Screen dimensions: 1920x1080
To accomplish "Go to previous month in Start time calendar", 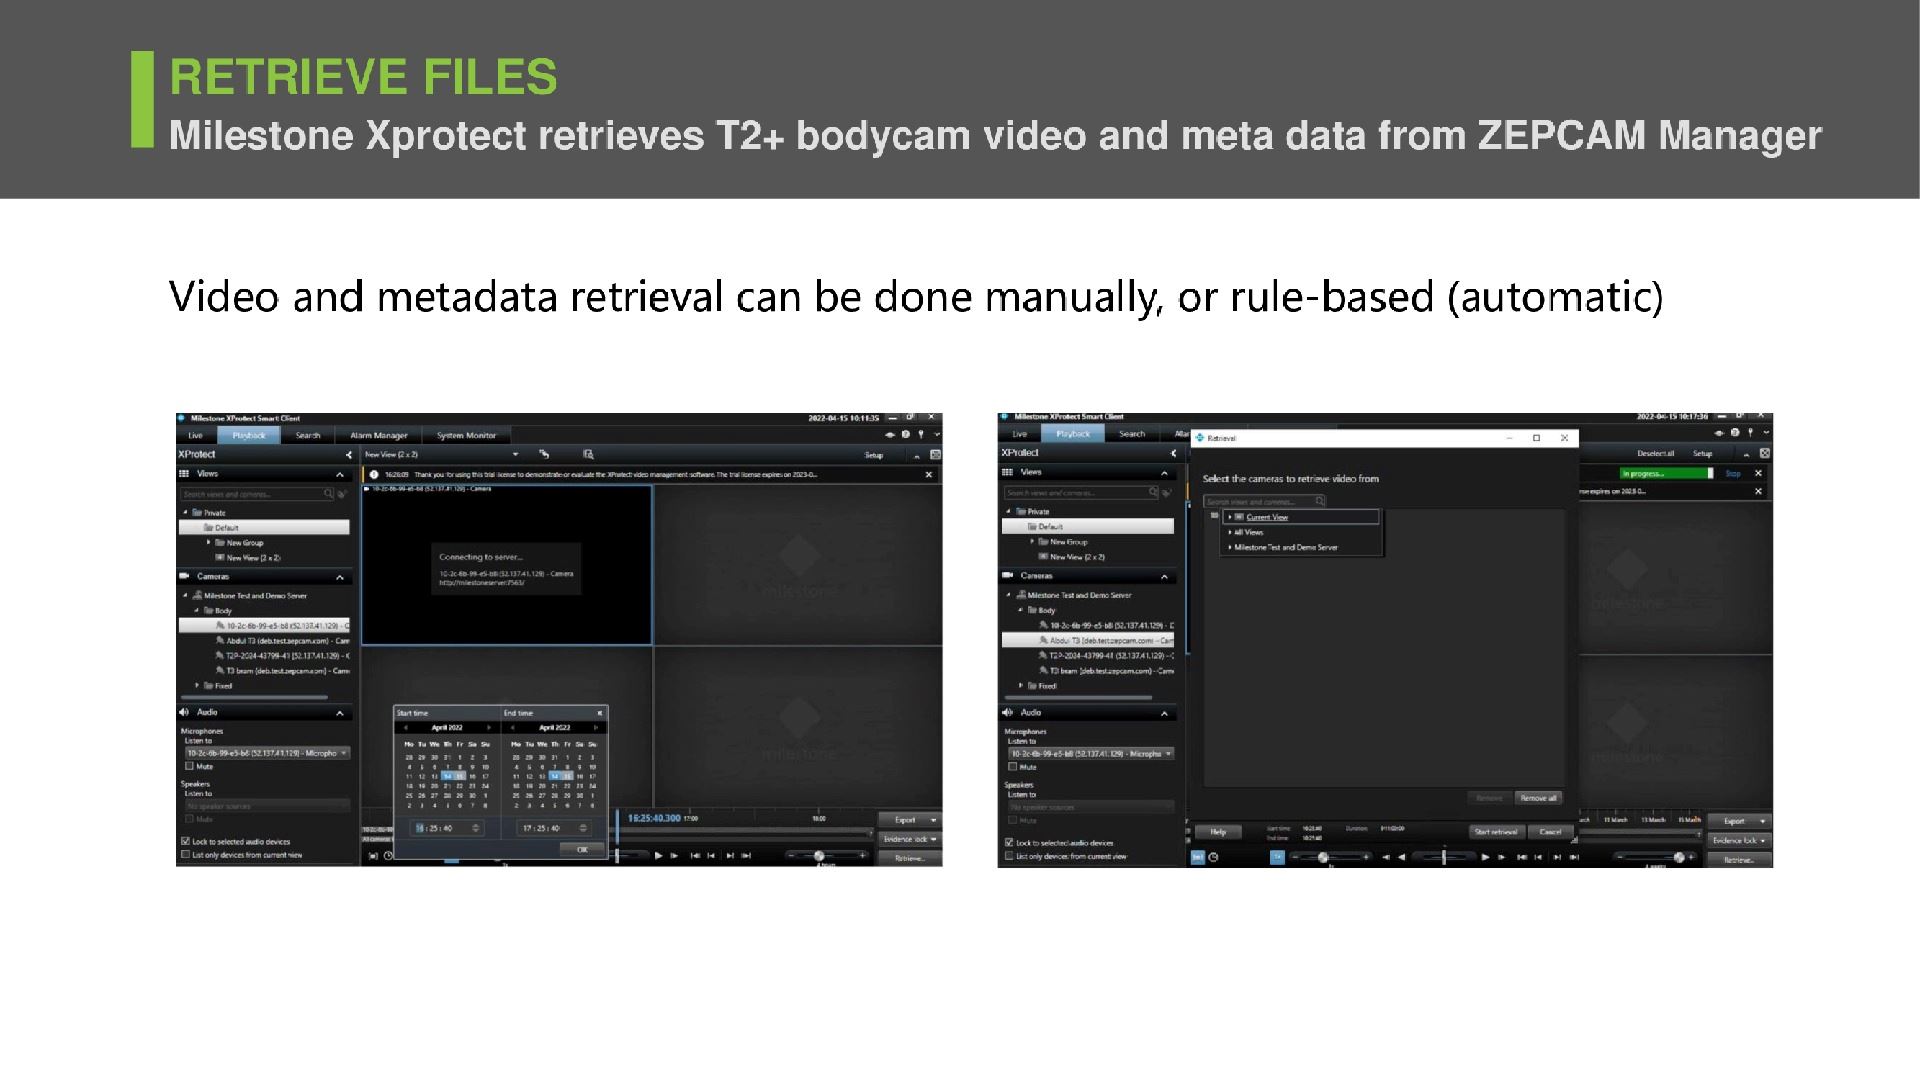I will click(x=406, y=728).
